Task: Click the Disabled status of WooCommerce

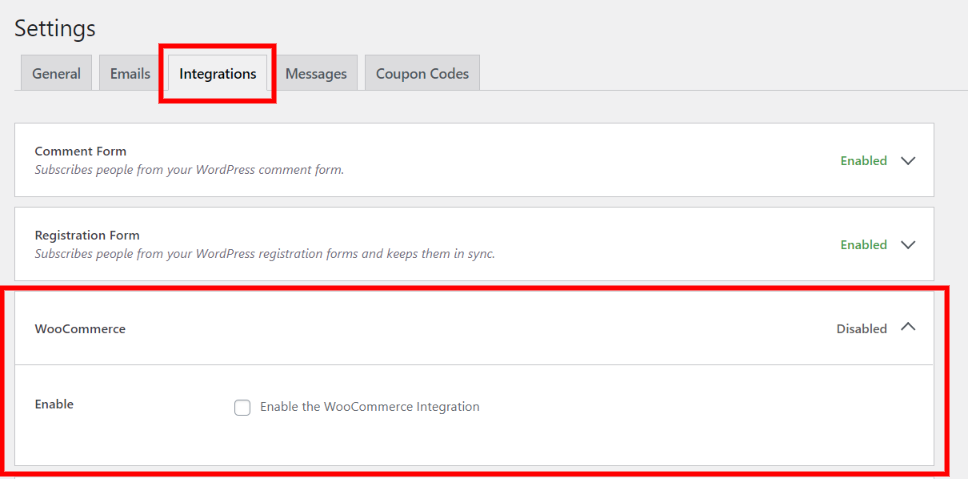Action: 861,329
